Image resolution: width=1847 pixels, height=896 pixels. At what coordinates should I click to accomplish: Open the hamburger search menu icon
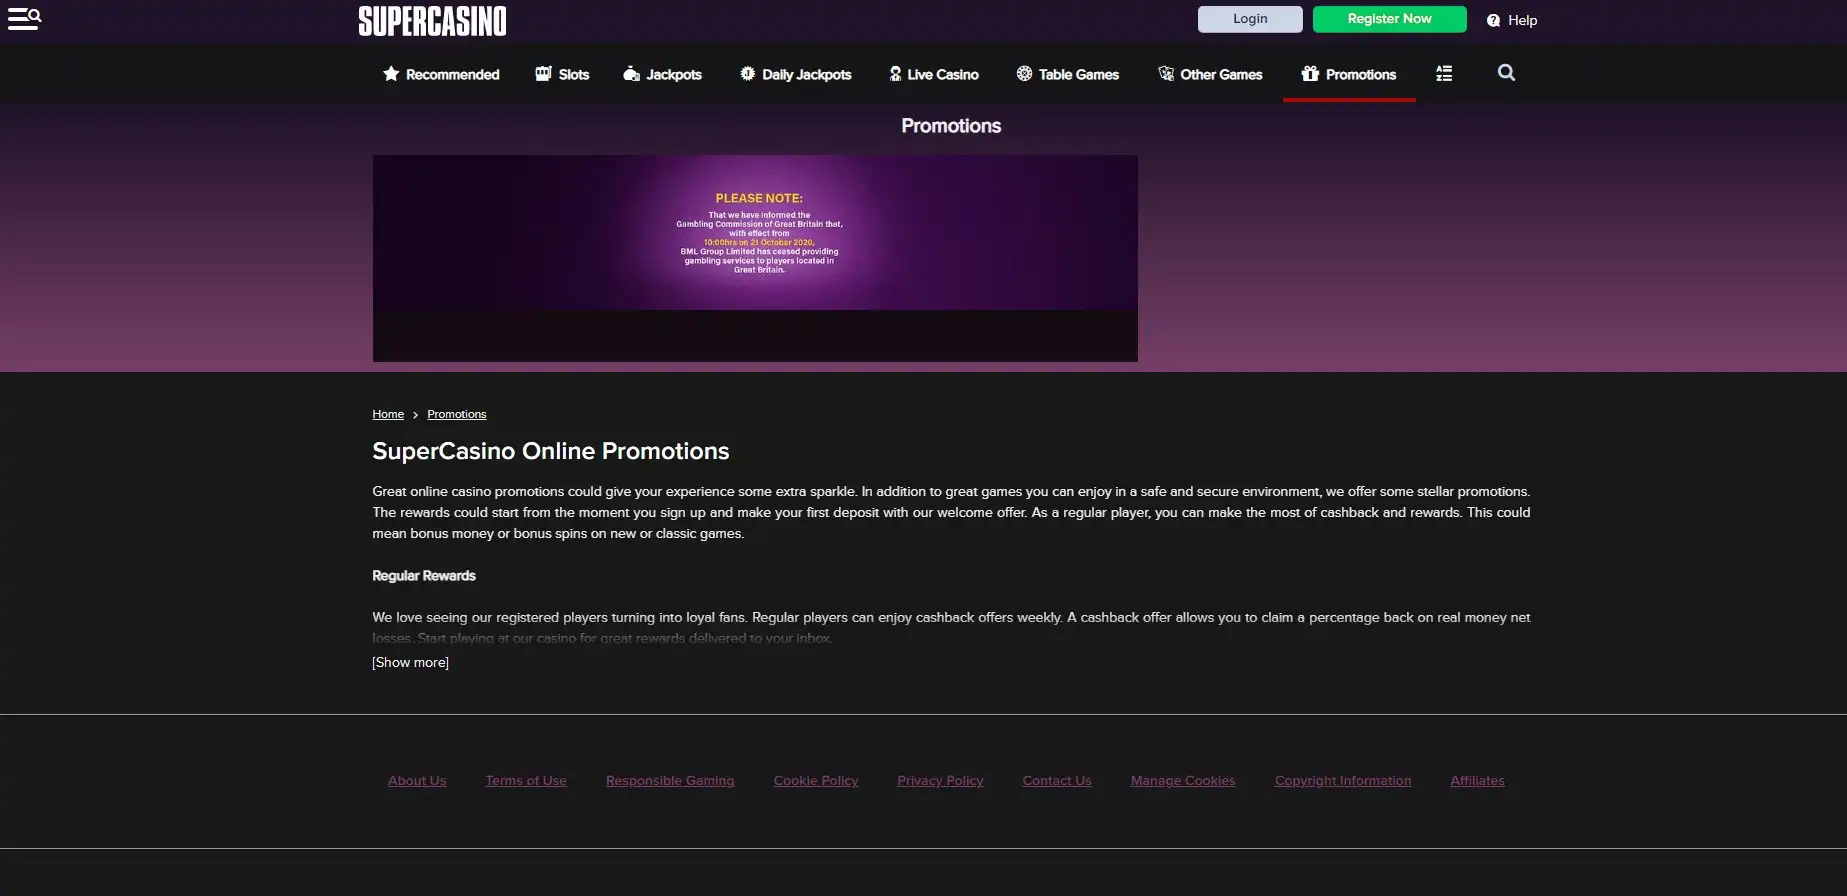point(25,19)
